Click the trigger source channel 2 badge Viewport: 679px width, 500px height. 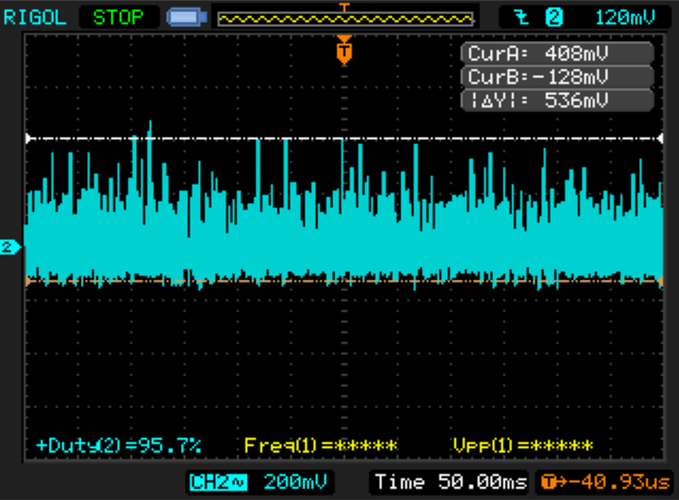pyautogui.click(x=554, y=17)
